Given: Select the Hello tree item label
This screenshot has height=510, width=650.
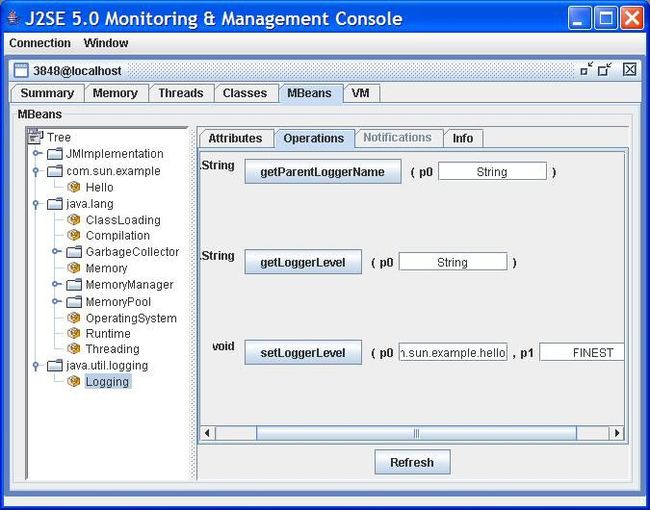Looking at the screenshot, I should [99, 187].
